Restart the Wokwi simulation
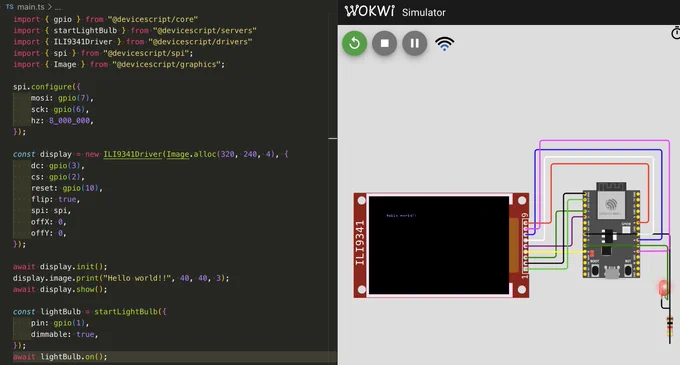Viewport: 680px width, 365px height. (354, 43)
